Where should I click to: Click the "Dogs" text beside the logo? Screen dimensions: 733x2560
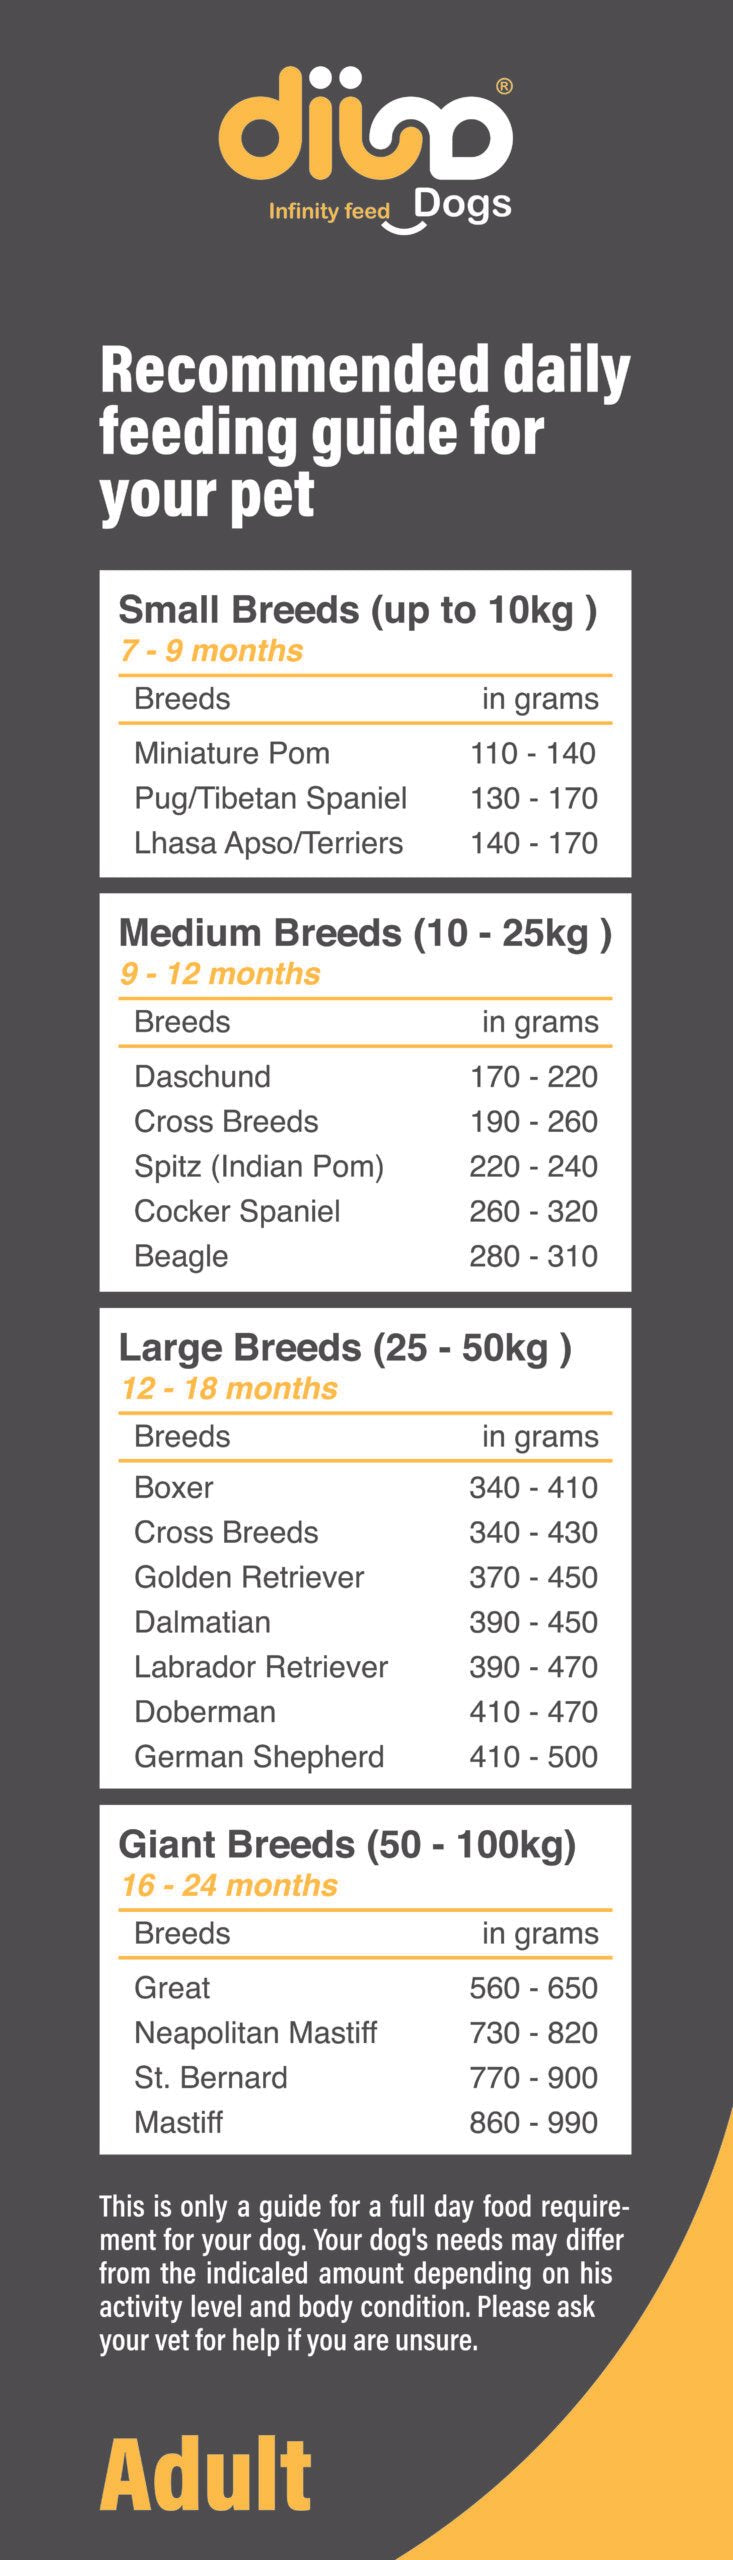pyautogui.click(x=463, y=203)
